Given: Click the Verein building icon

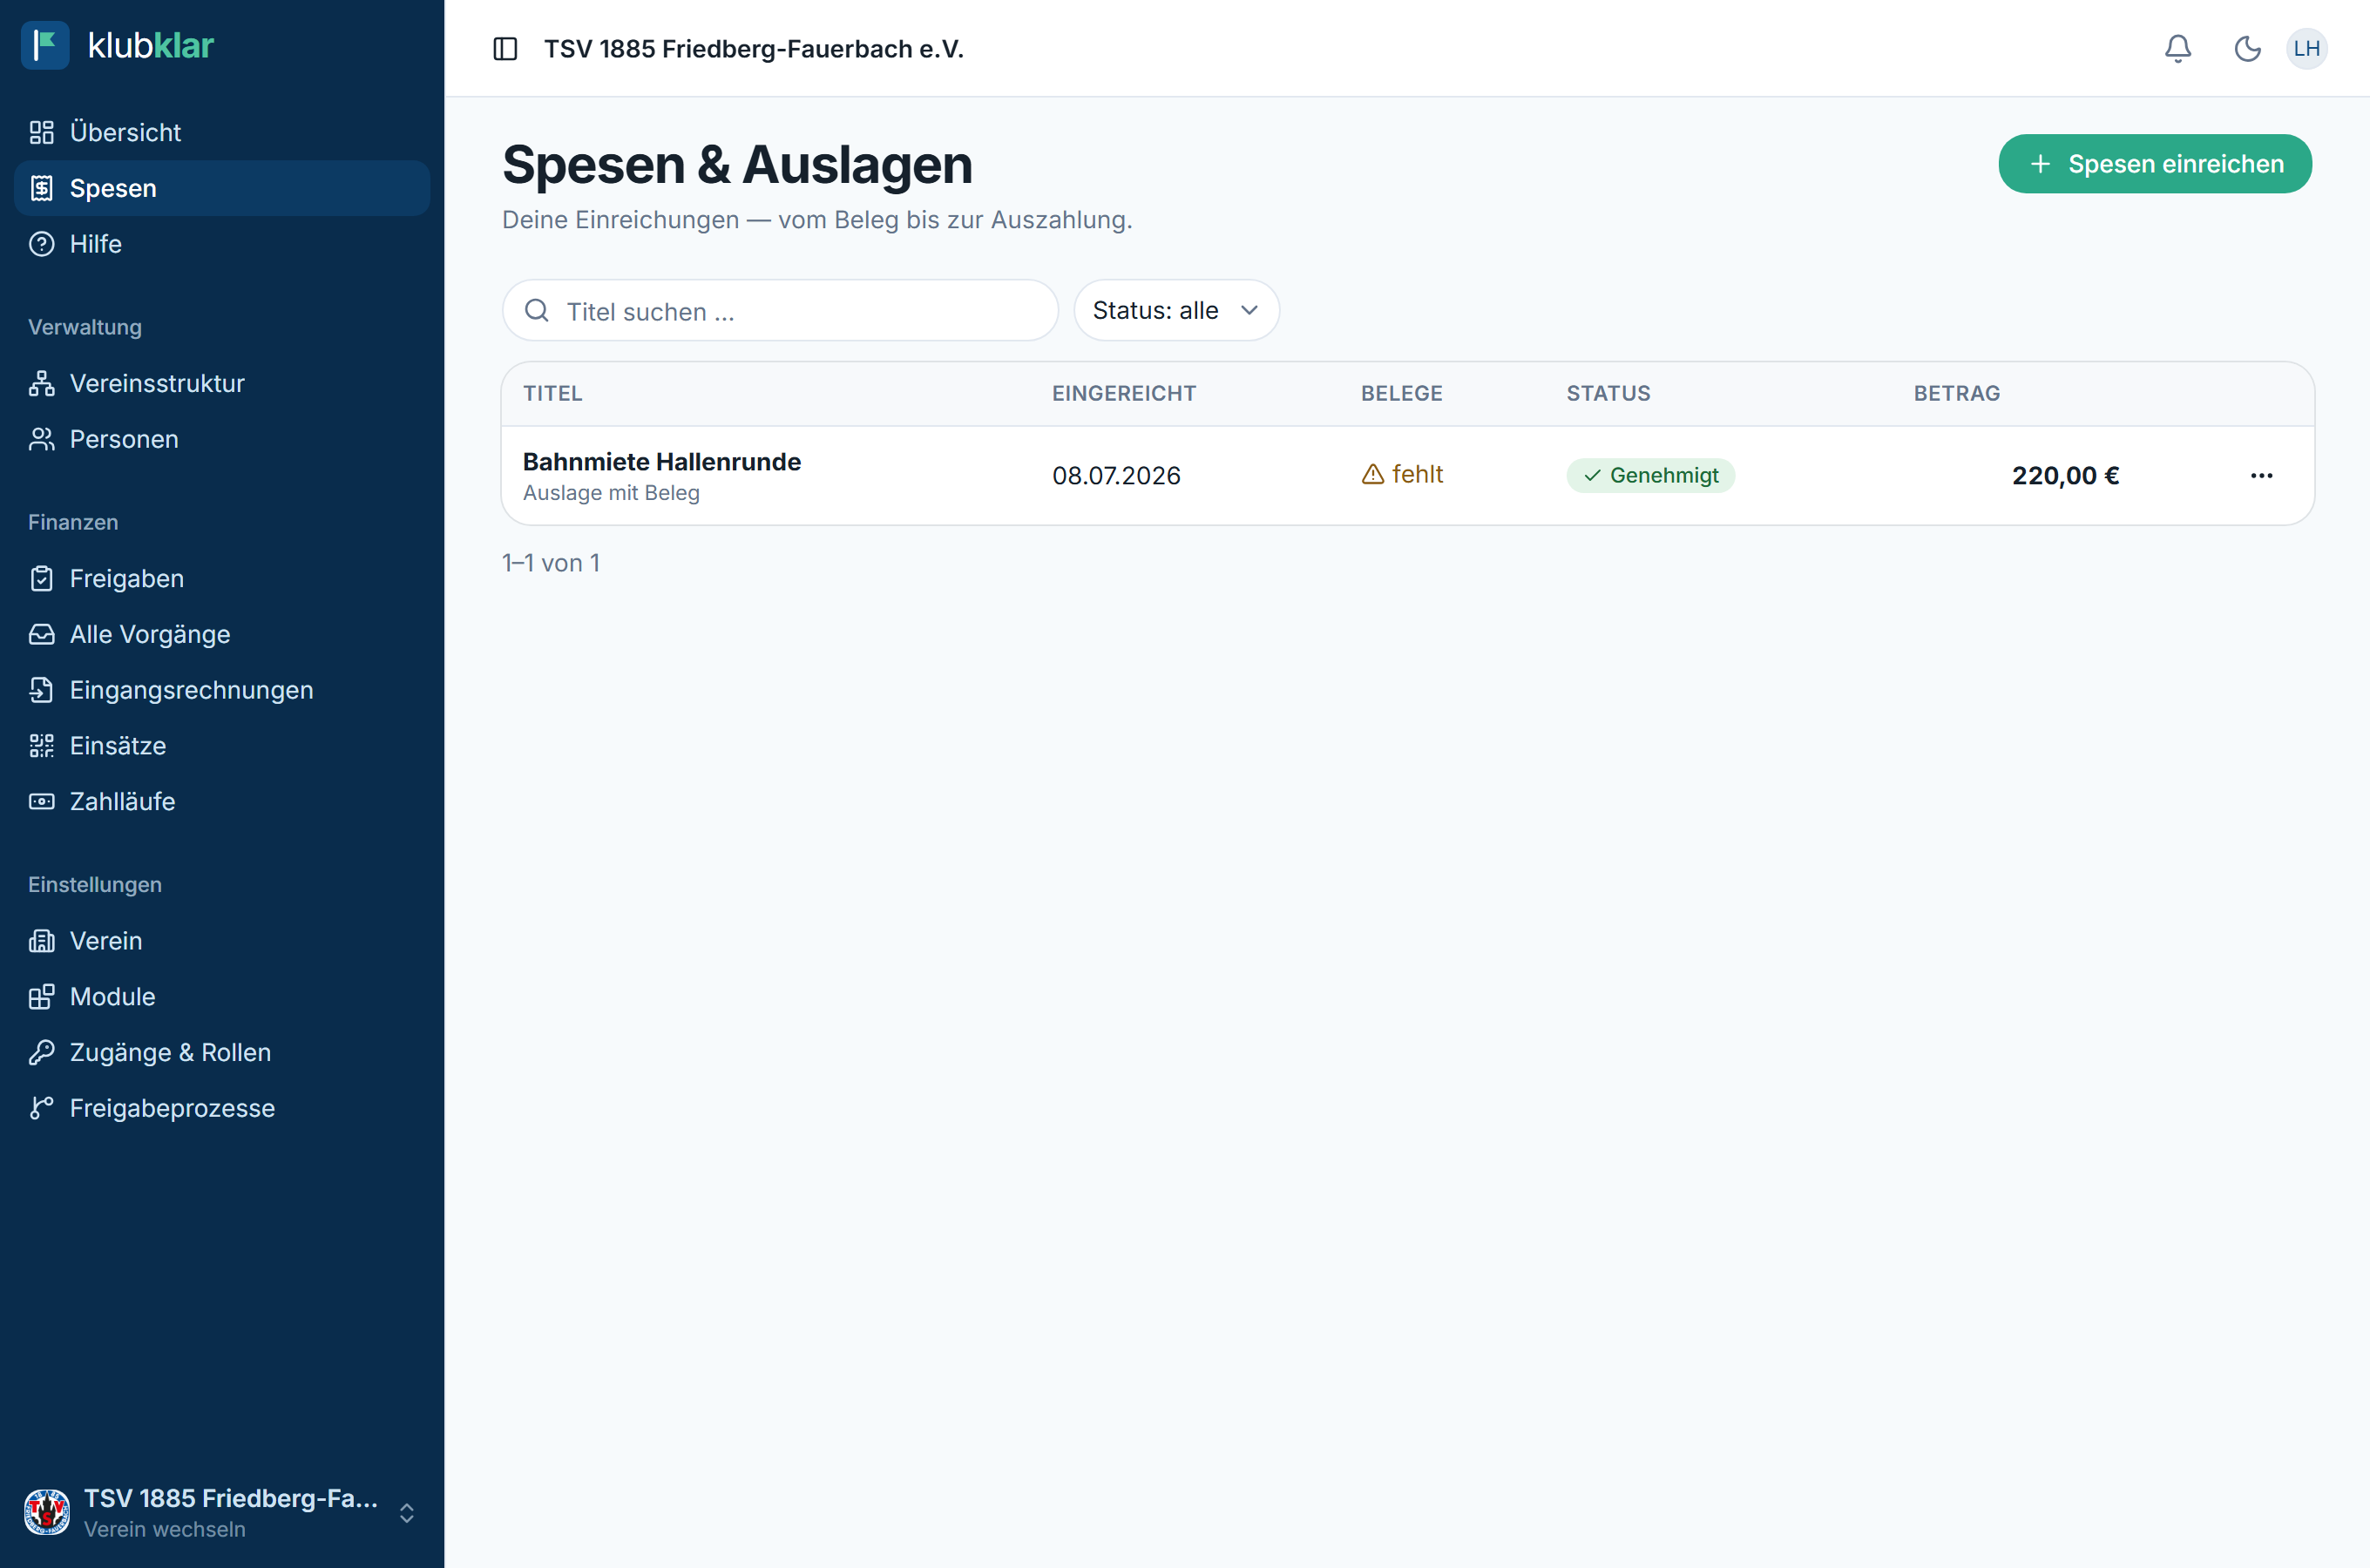Looking at the screenshot, I should pos(42,941).
